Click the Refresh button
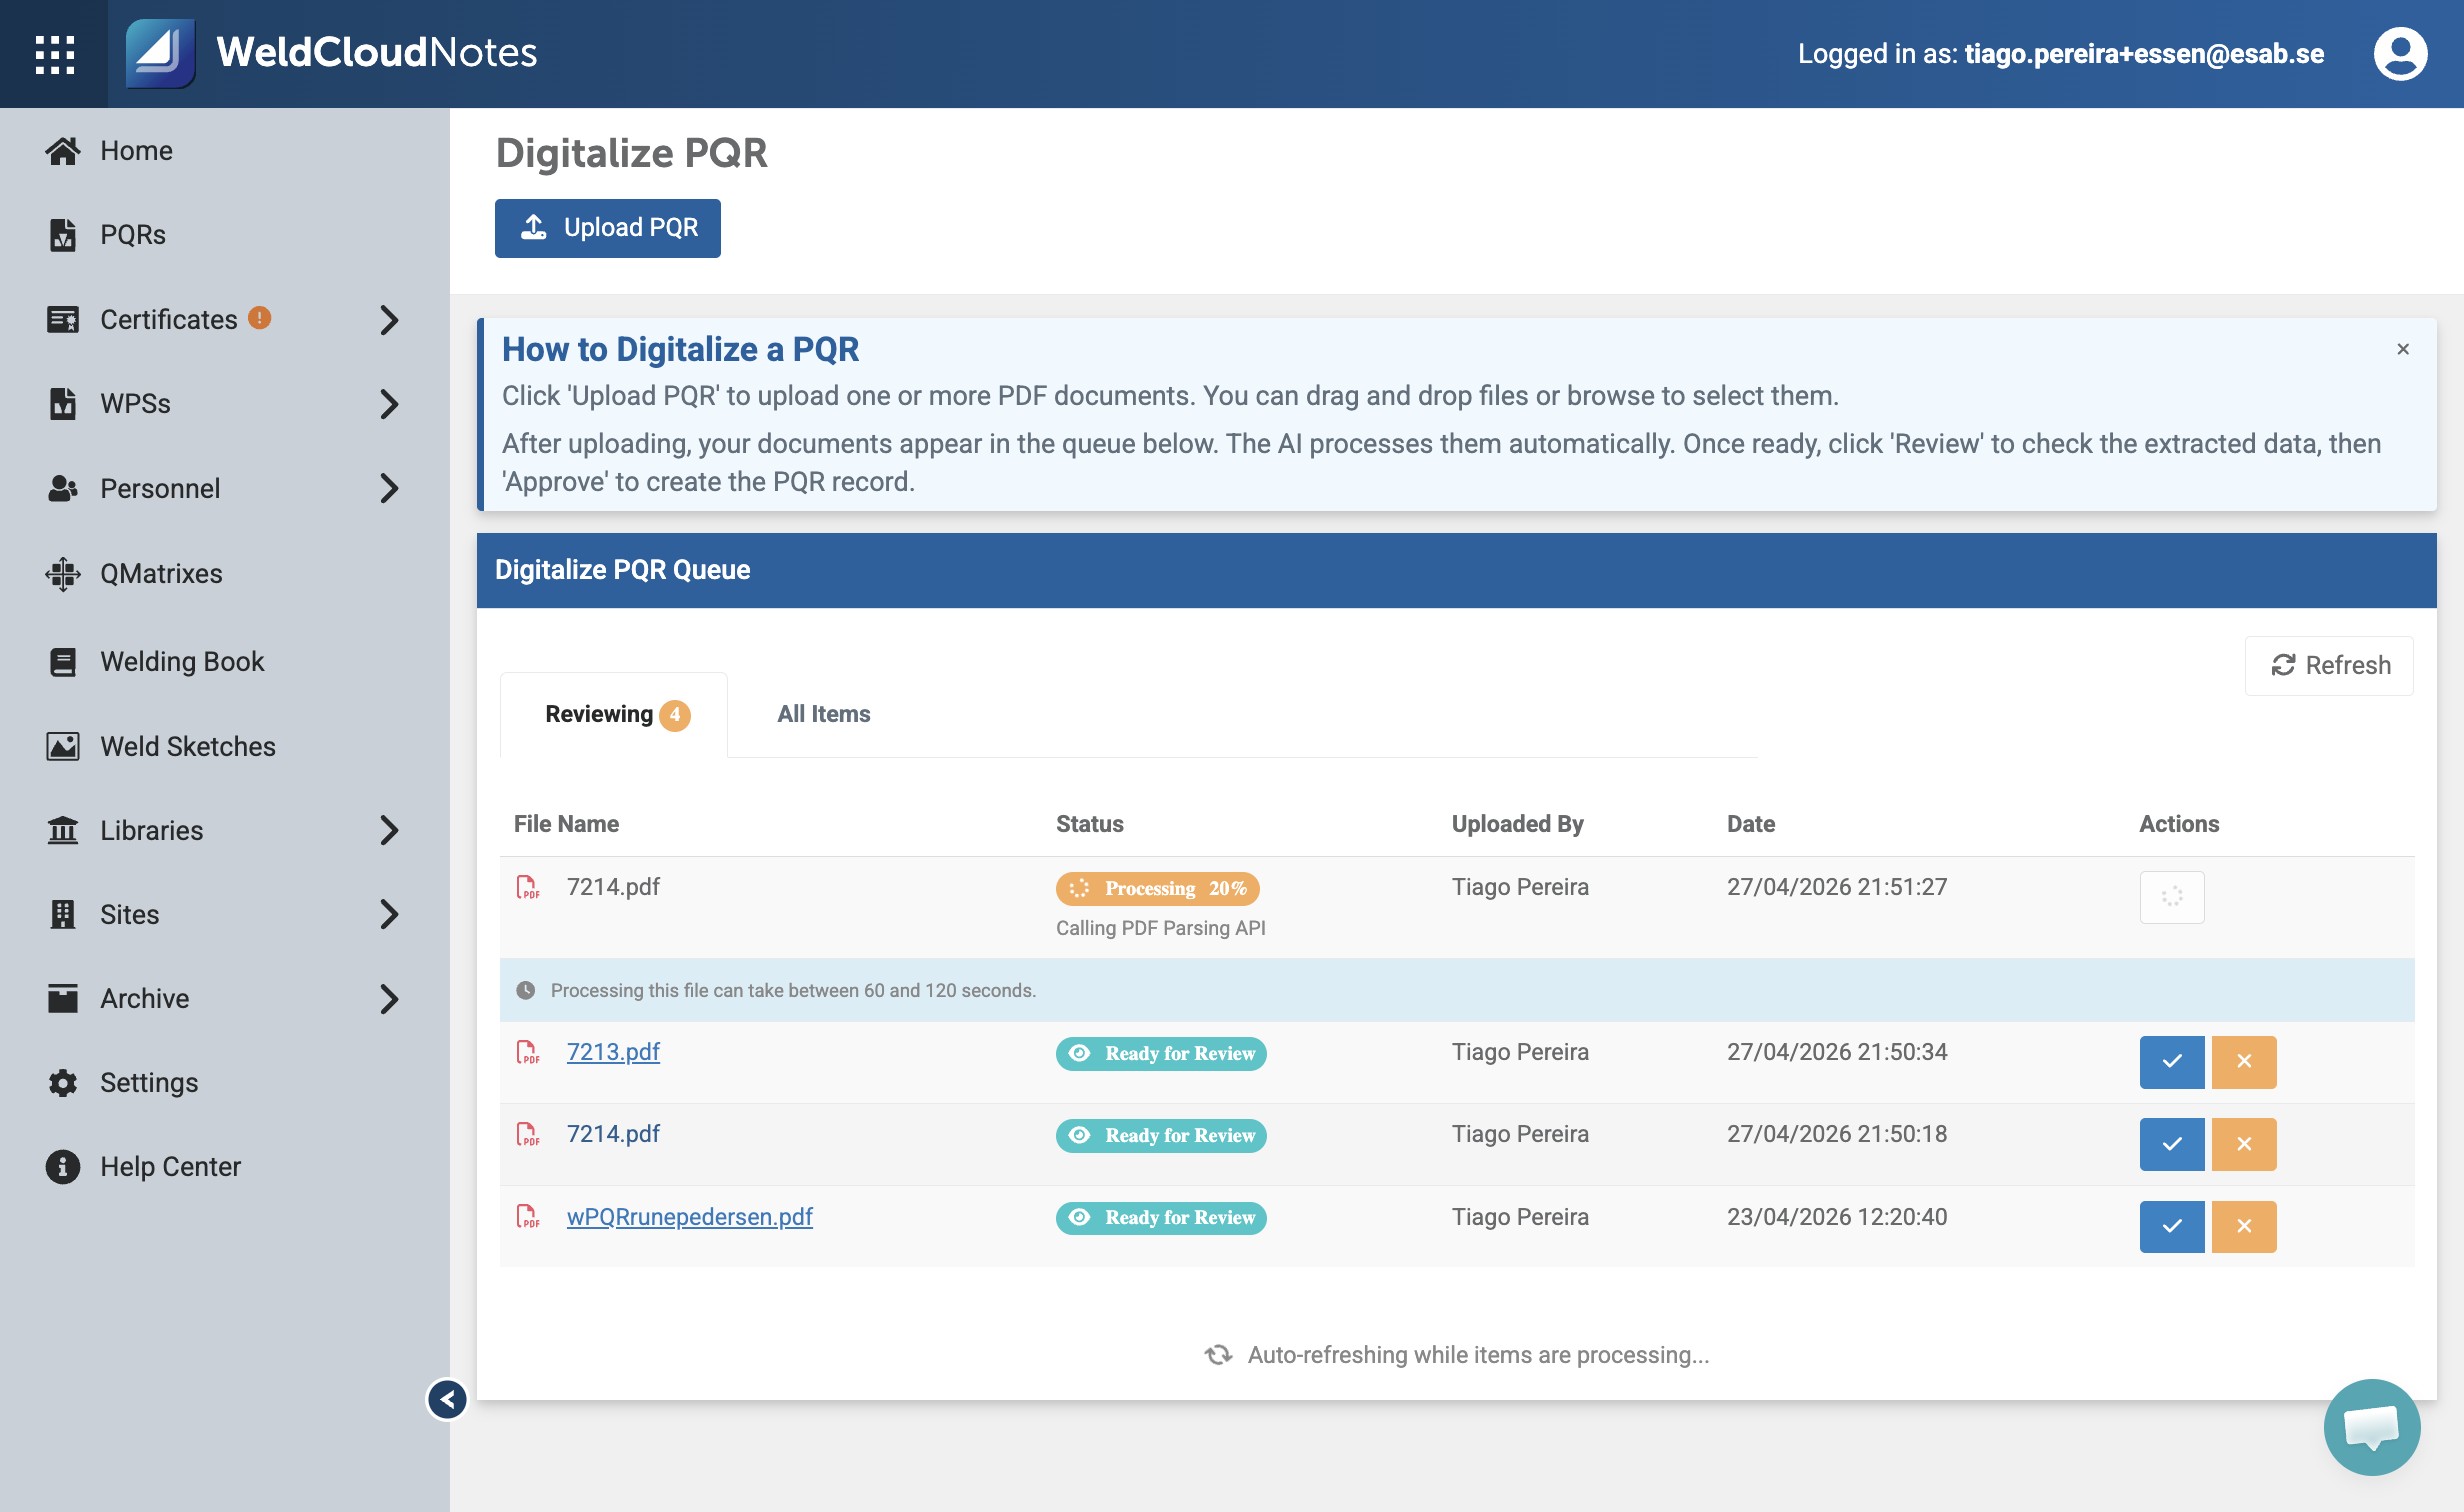The width and height of the screenshot is (2464, 1512). (x=2329, y=665)
